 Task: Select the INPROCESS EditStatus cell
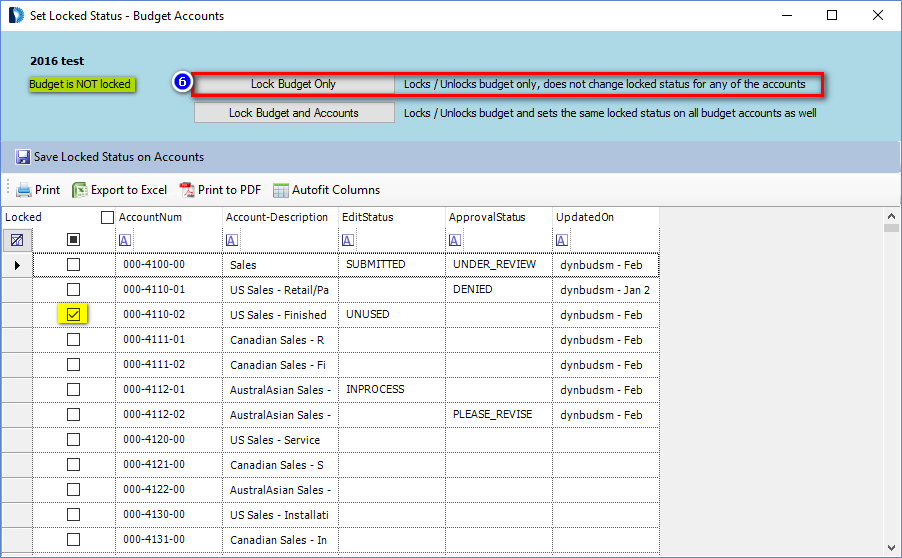click(392, 389)
